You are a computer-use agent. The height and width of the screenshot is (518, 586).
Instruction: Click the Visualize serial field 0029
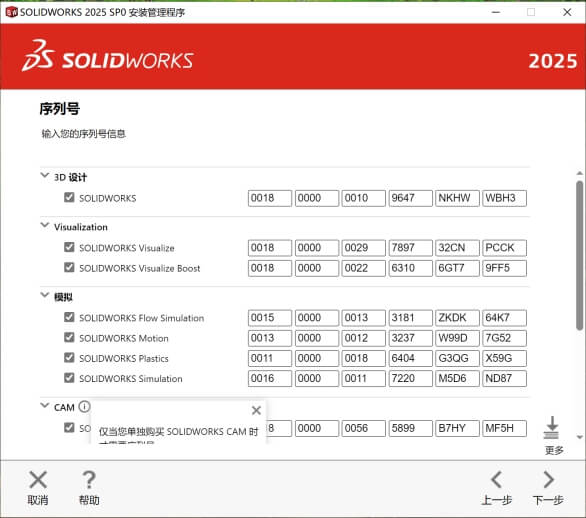(363, 248)
